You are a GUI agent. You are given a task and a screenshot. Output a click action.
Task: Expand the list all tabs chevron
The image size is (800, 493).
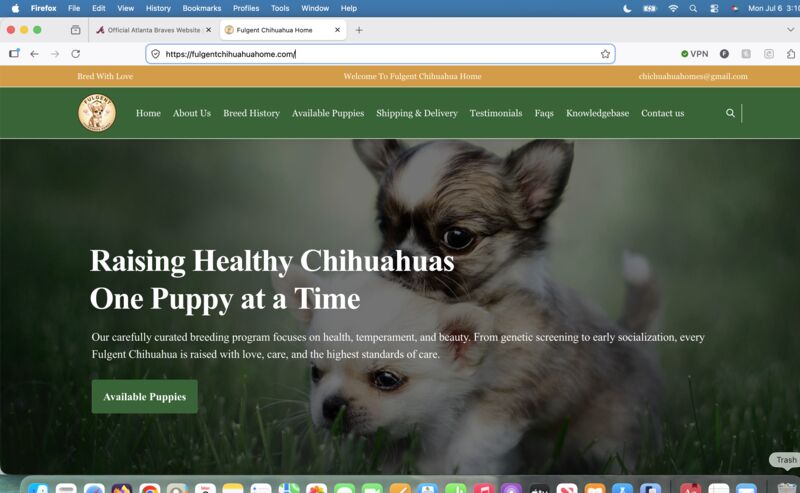click(790, 30)
